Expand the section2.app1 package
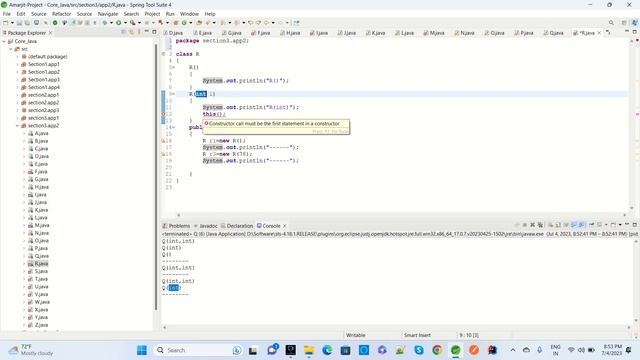640x360 pixels. pos(17,95)
